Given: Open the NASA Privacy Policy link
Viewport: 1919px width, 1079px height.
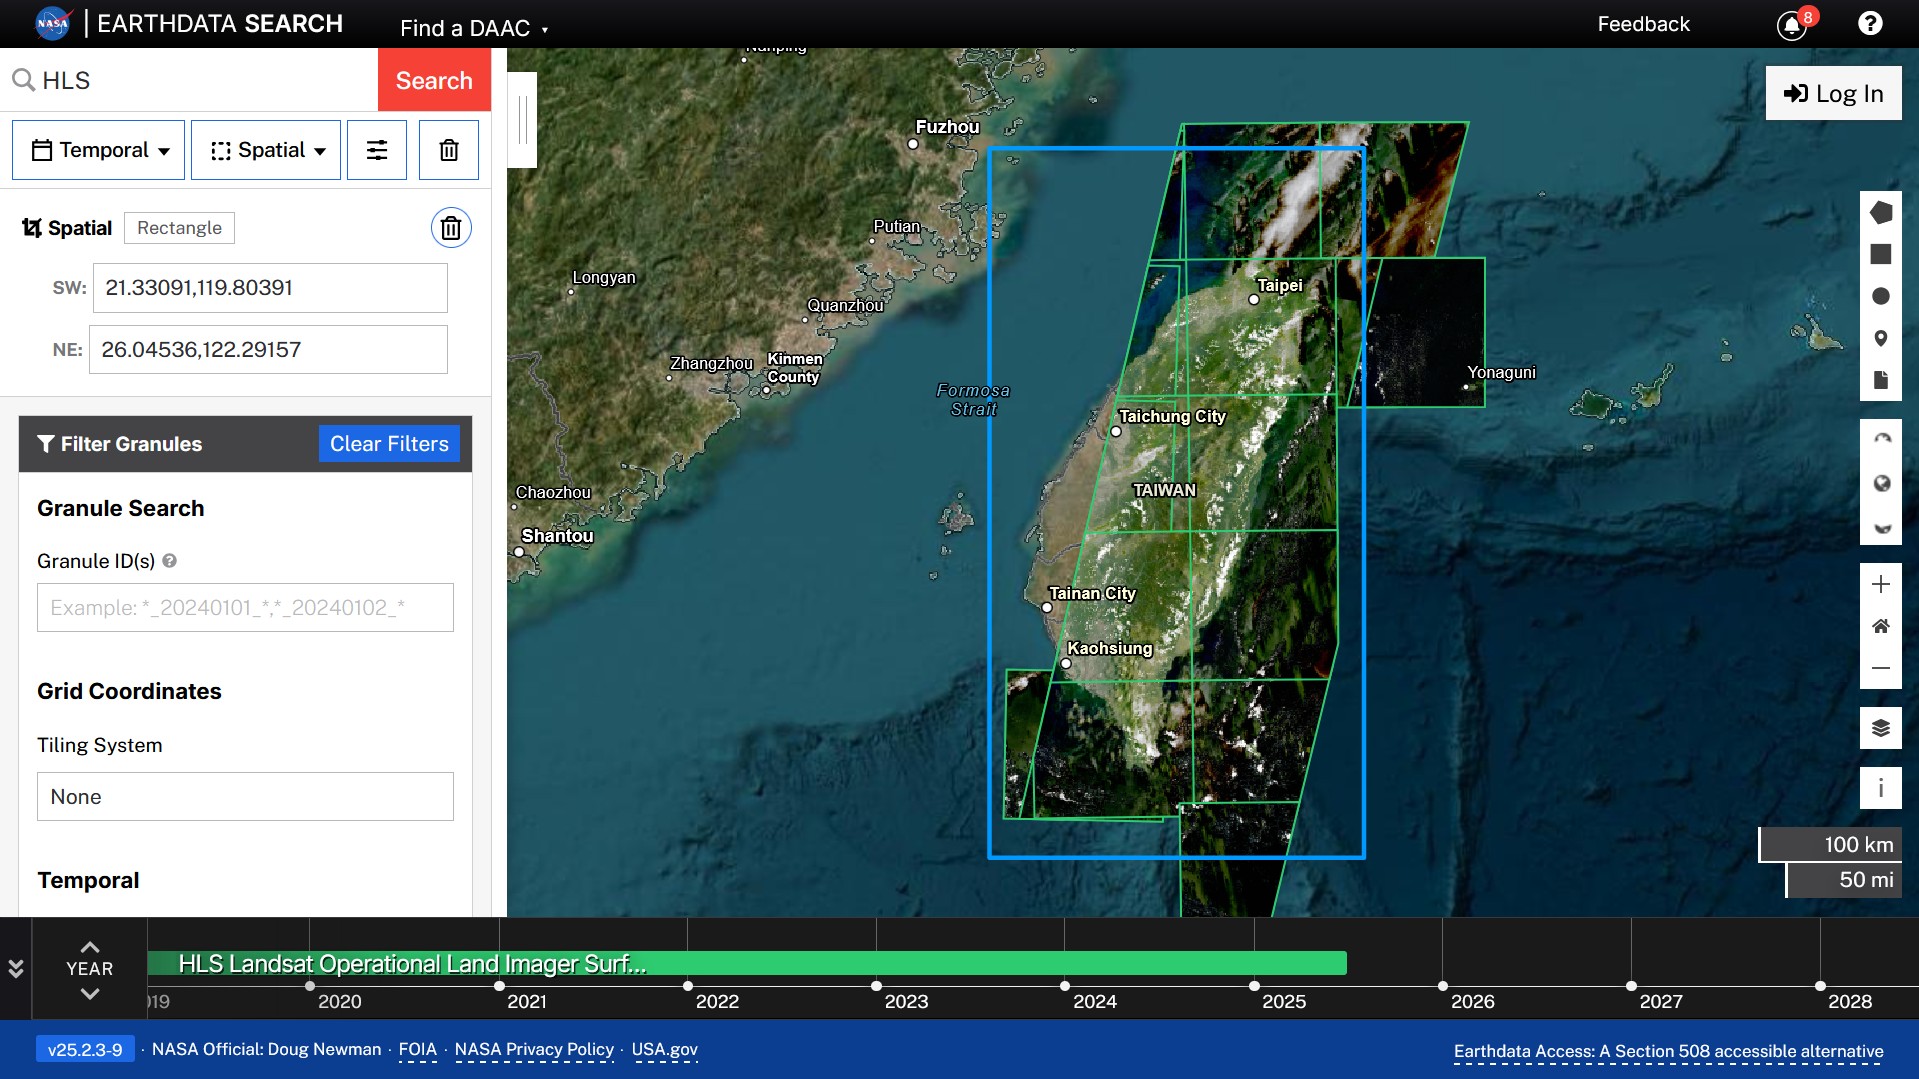Looking at the screenshot, I should 534,1049.
